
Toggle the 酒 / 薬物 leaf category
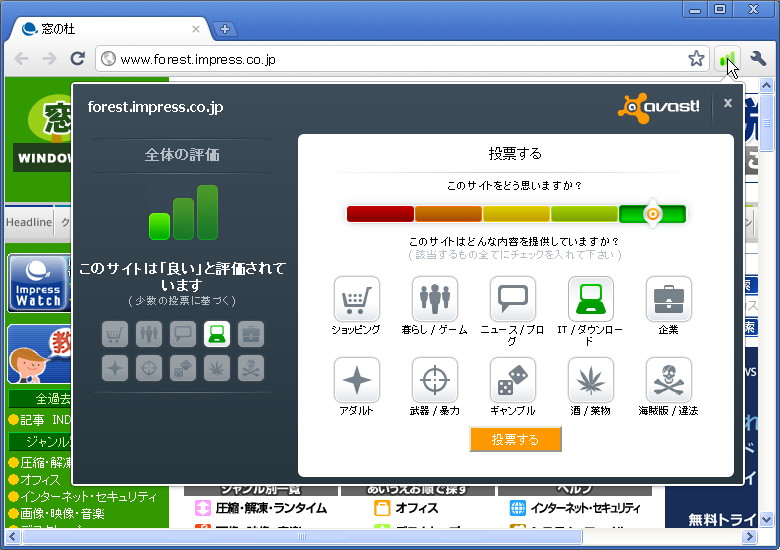(x=591, y=380)
